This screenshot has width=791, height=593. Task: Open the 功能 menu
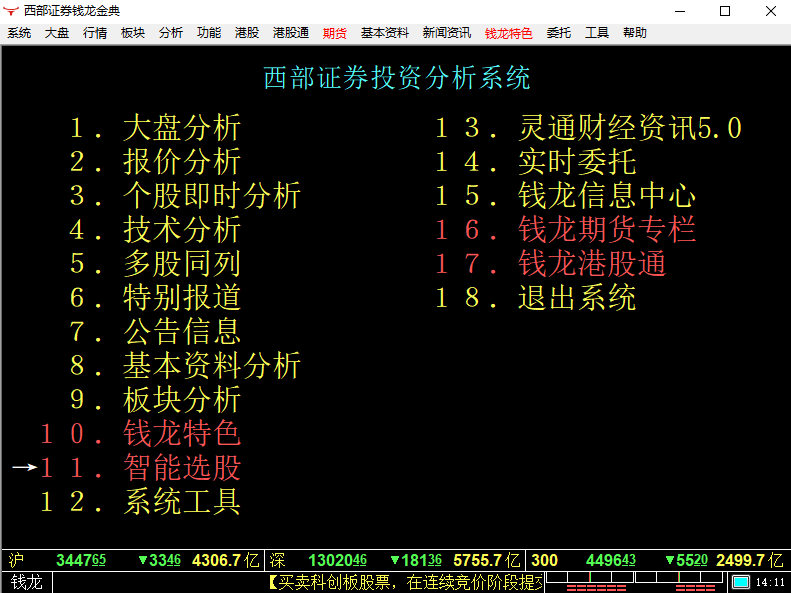209,33
